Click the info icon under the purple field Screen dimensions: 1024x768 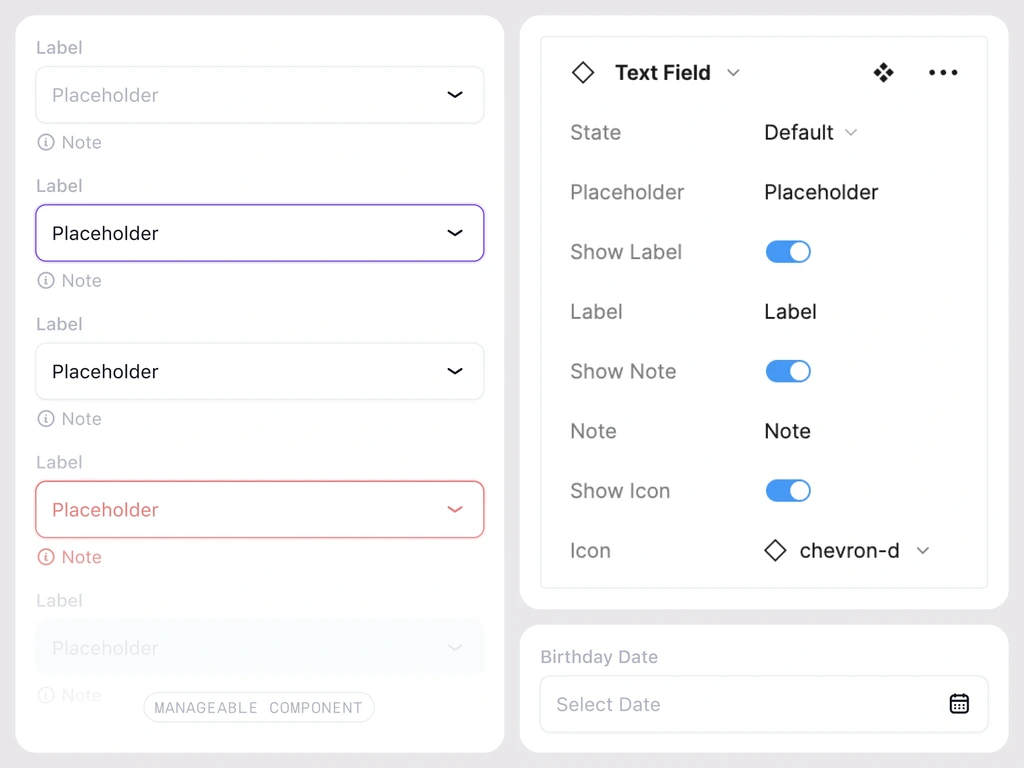point(46,281)
